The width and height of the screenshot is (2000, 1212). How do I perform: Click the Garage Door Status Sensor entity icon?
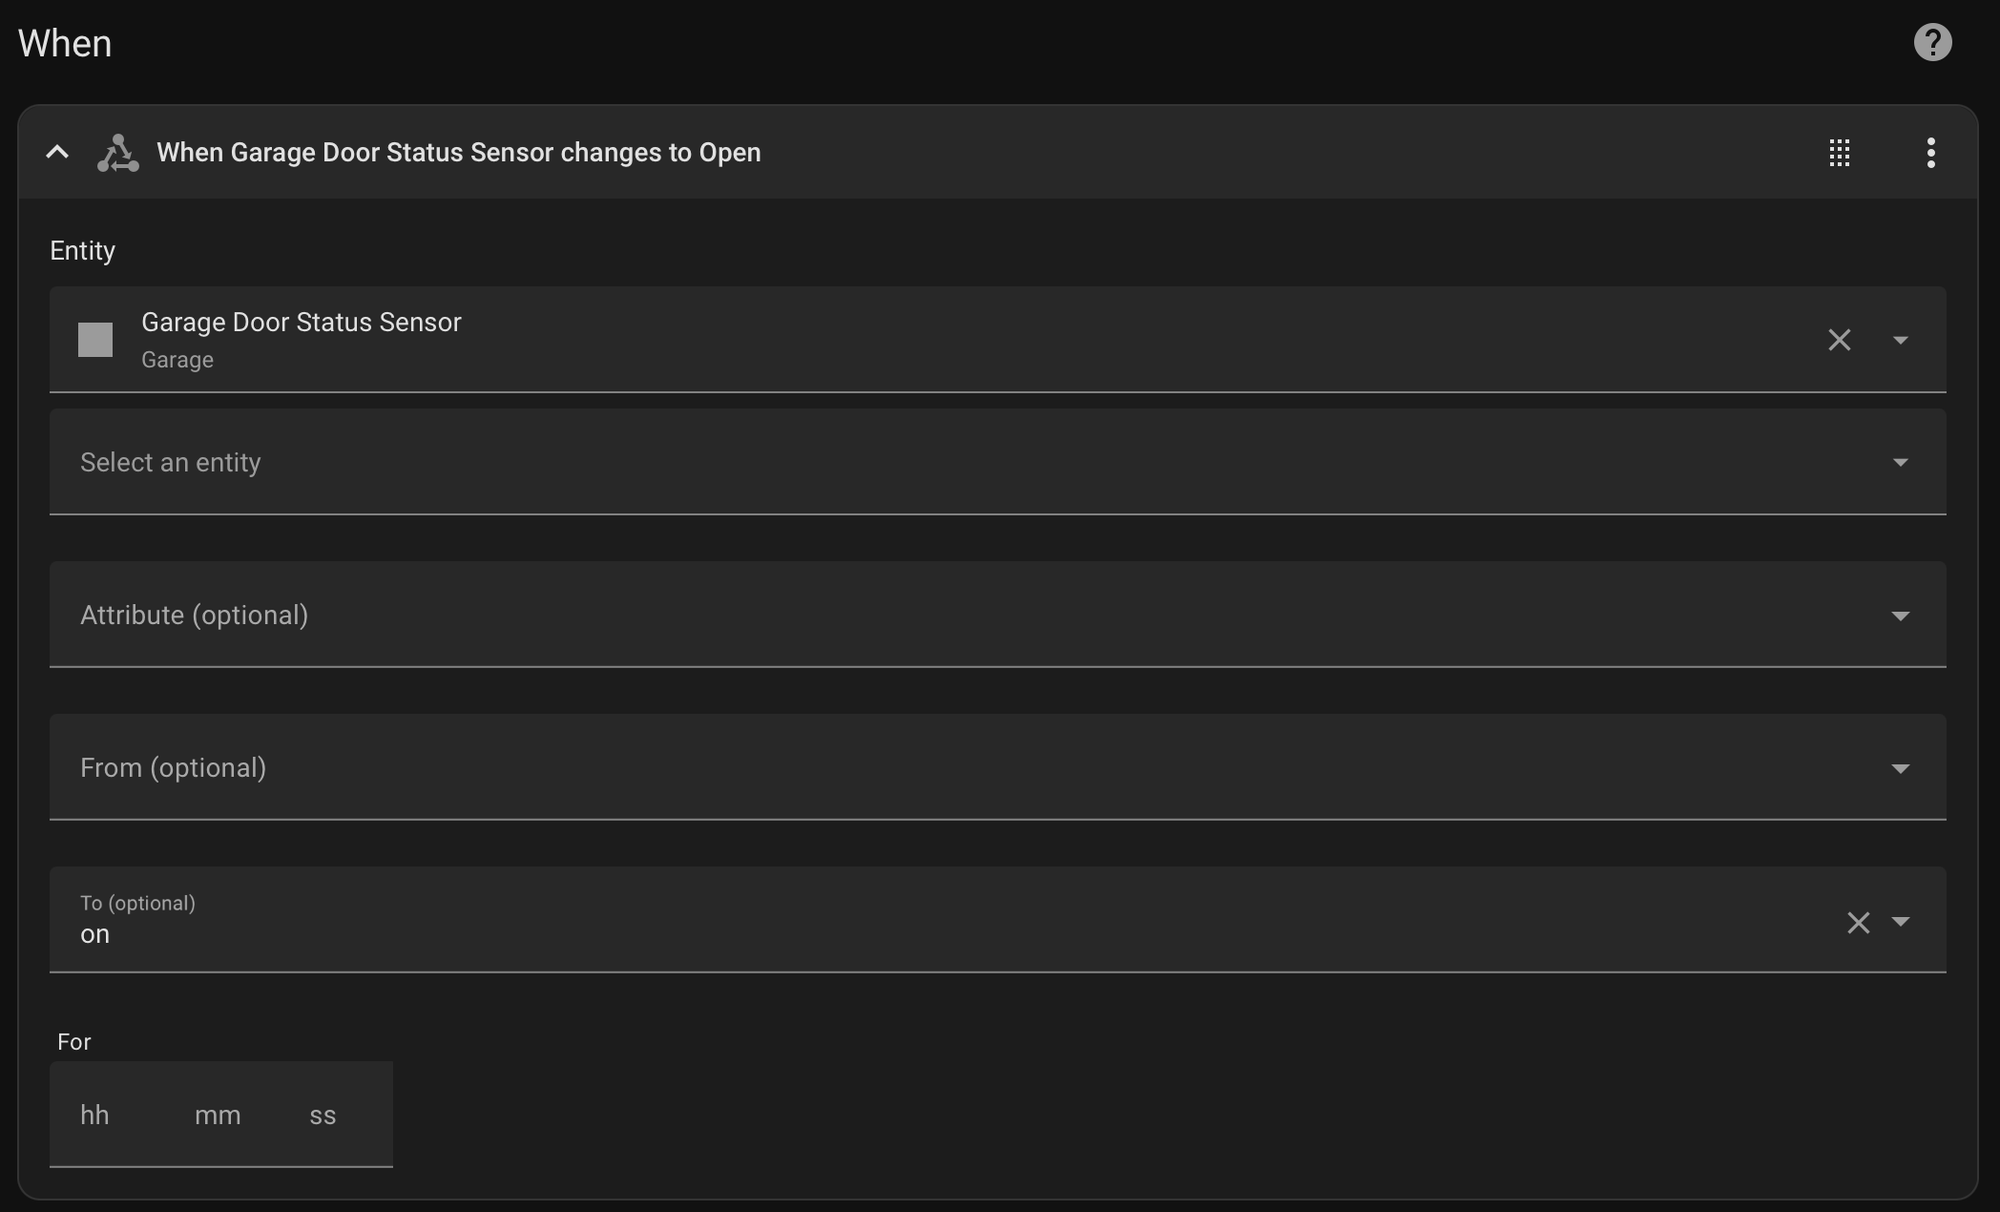click(x=96, y=340)
